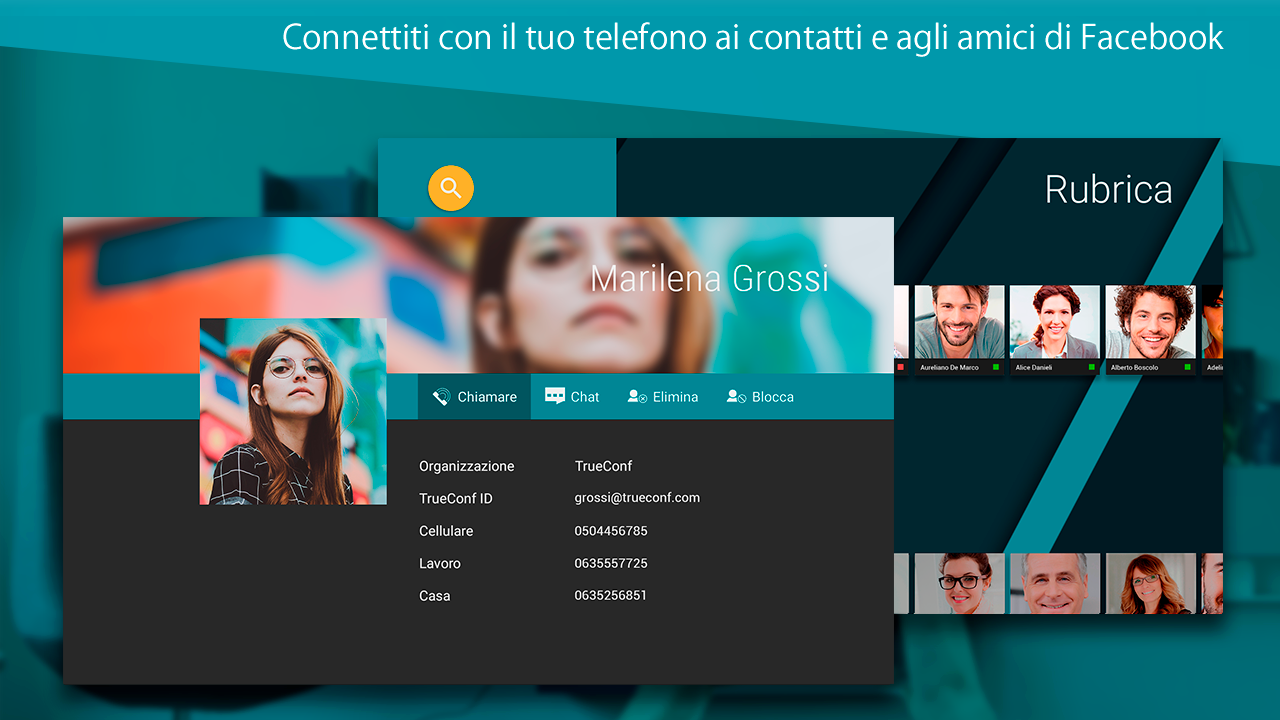1280x720 pixels.
Task: Block the contact using Blocca
Action: tap(760, 397)
